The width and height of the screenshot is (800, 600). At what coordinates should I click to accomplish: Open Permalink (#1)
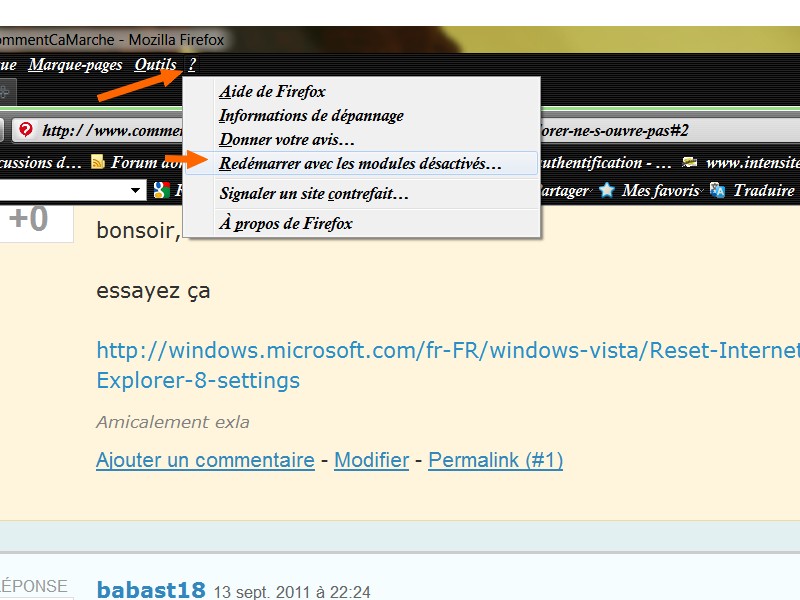[x=495, y=460]
